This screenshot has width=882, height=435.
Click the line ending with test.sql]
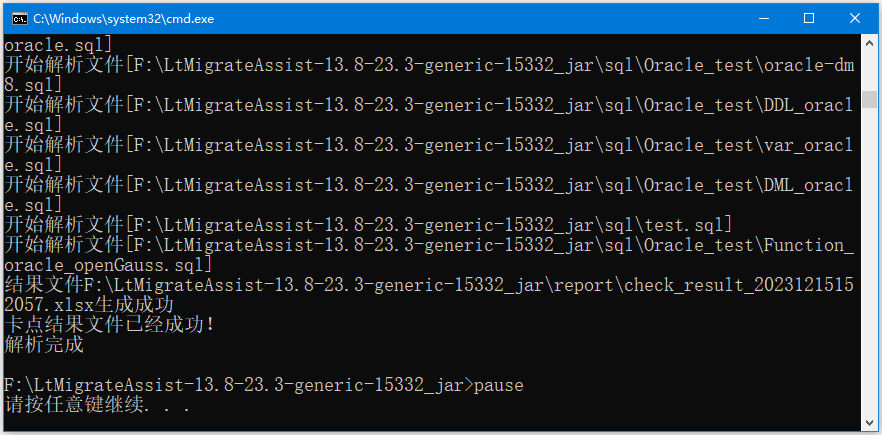[x=368, y=225]
